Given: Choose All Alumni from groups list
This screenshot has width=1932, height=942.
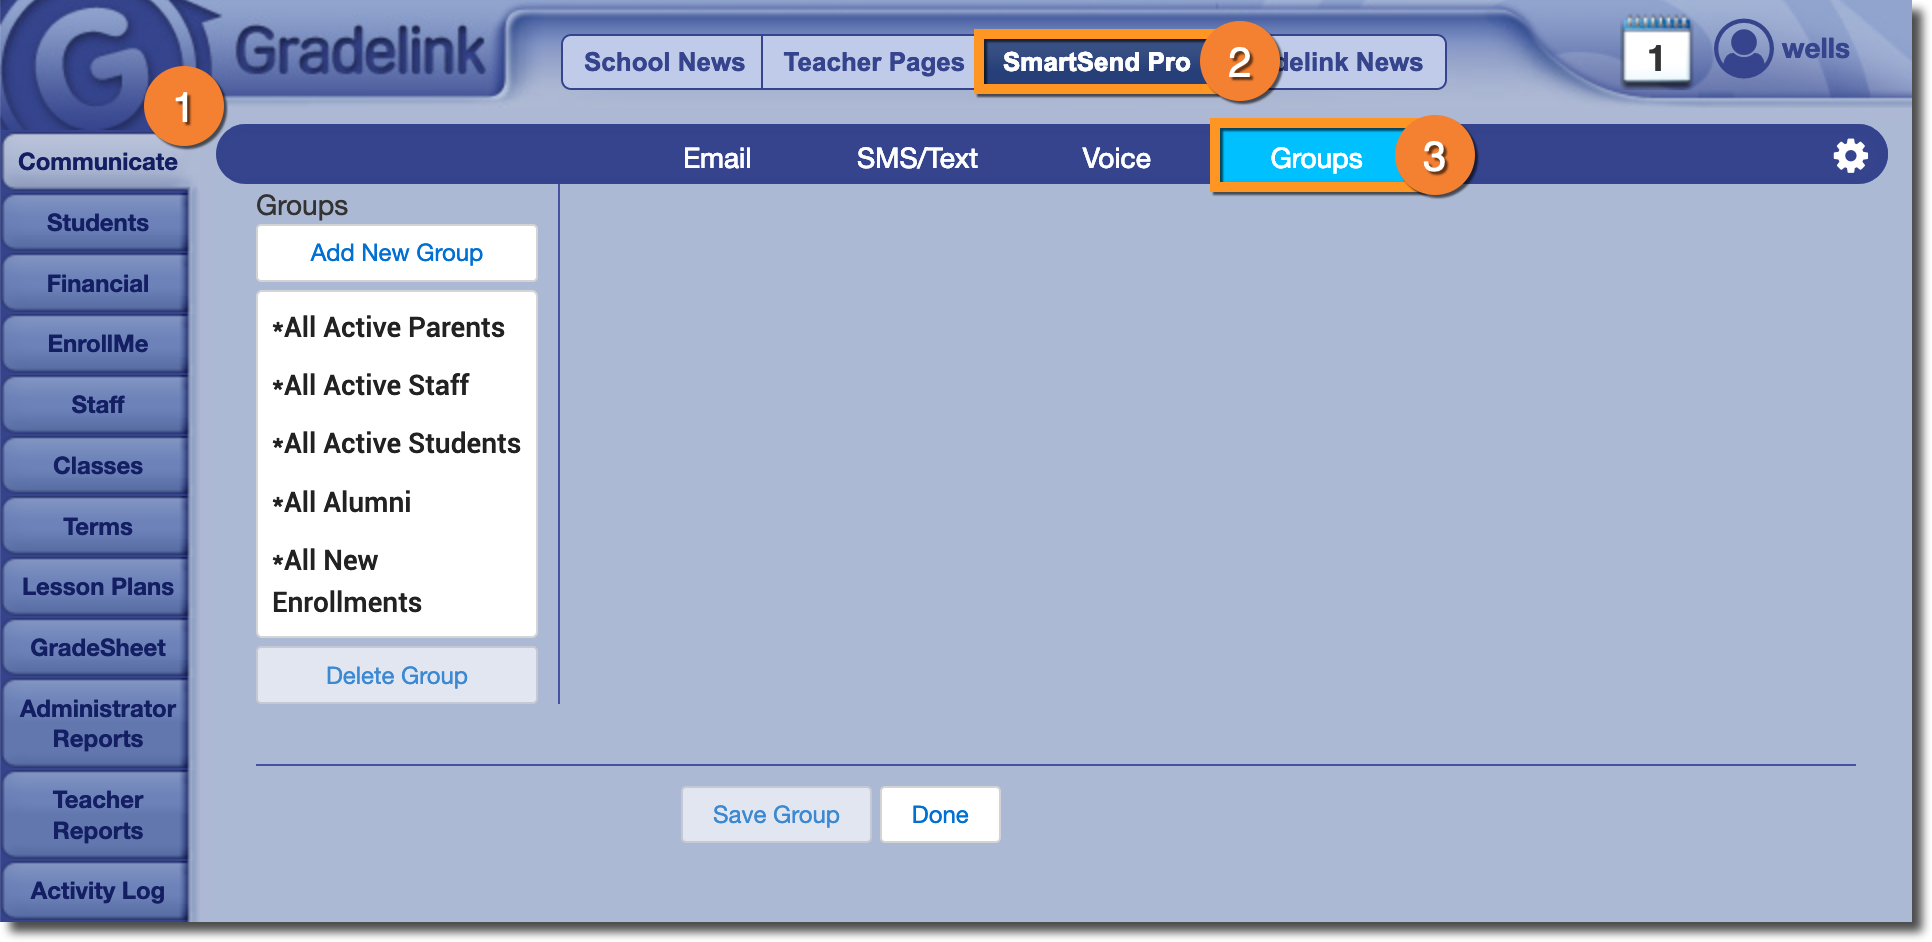Looking at the screenshot, I should 347,502.
